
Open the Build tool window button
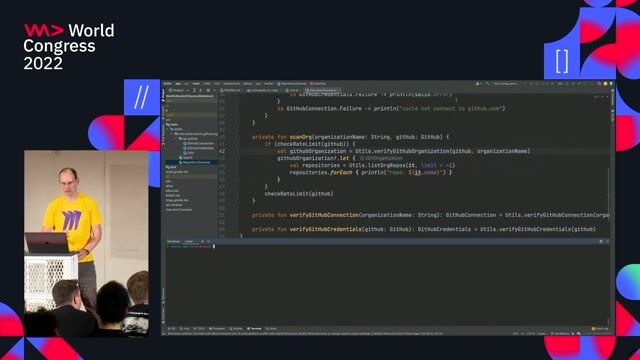pyautogui.click(x=271, y=329)
